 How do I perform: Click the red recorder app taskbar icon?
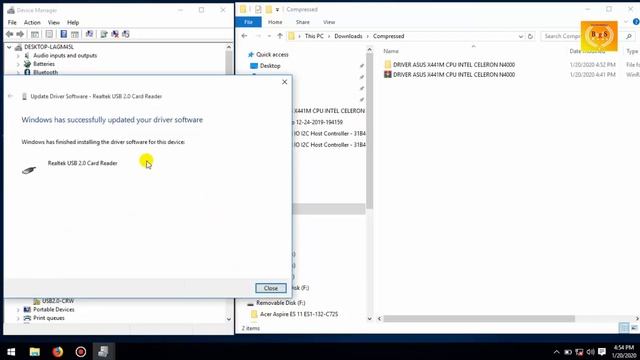click(x=80, y=351)
